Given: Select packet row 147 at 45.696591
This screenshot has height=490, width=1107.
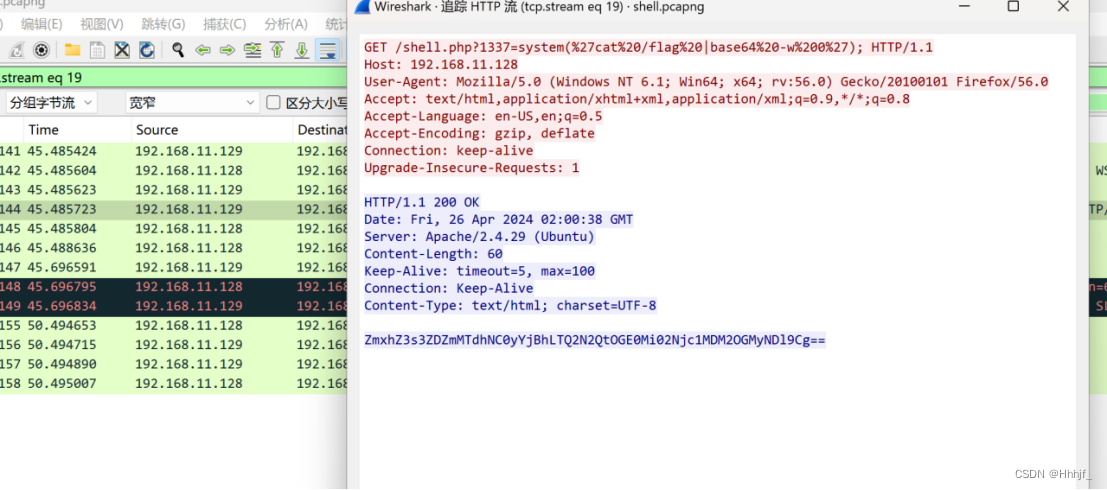Looking at the screenshot, I should point(173,268).
